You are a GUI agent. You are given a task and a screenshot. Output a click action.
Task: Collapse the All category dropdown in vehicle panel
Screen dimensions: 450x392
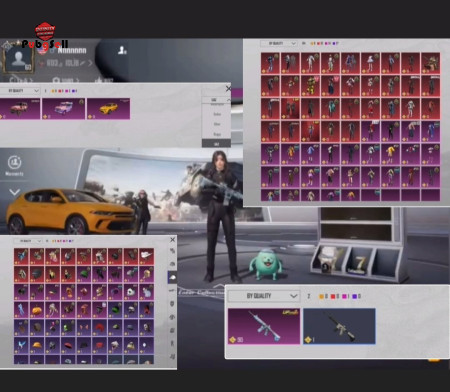tap(216, 100)
